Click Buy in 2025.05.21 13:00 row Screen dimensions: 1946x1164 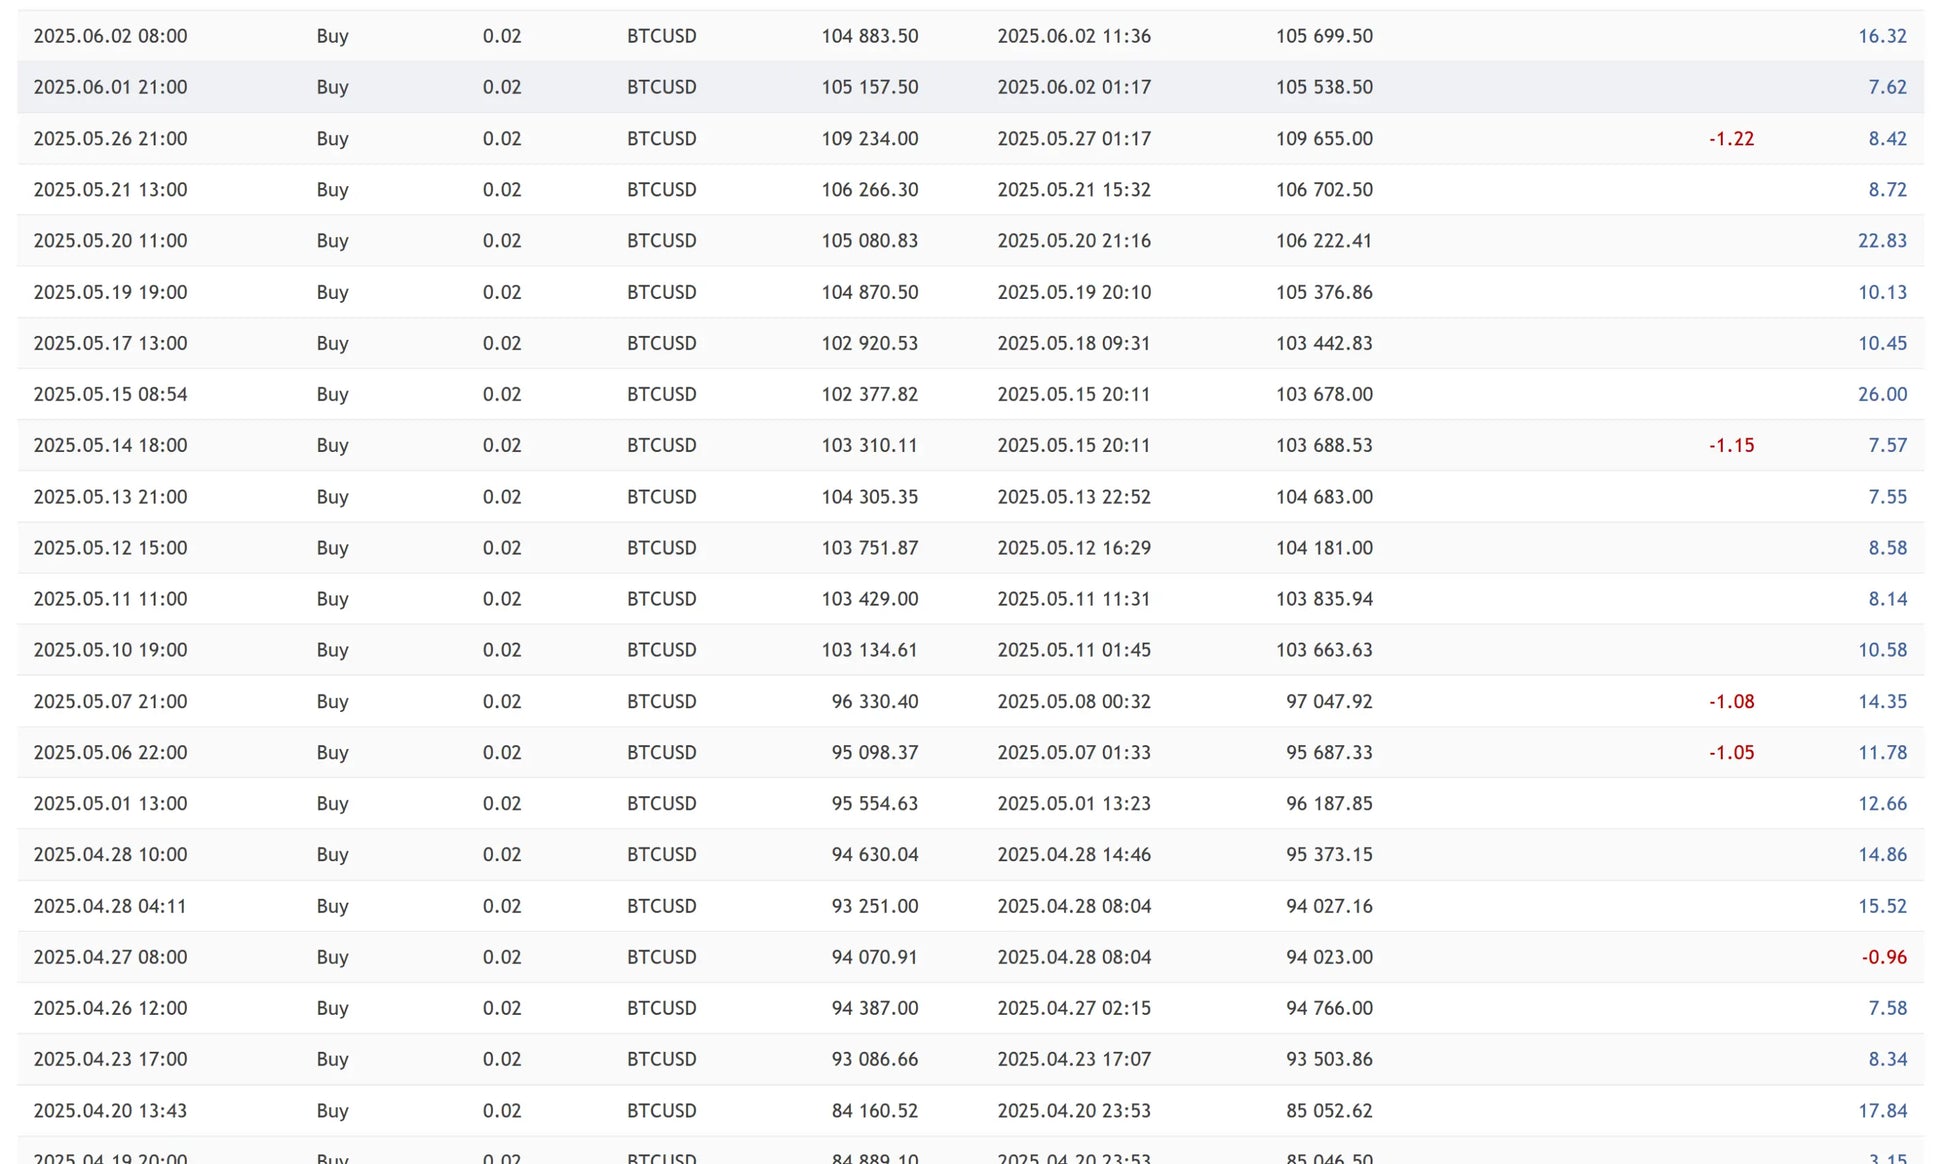pos(332,190)
